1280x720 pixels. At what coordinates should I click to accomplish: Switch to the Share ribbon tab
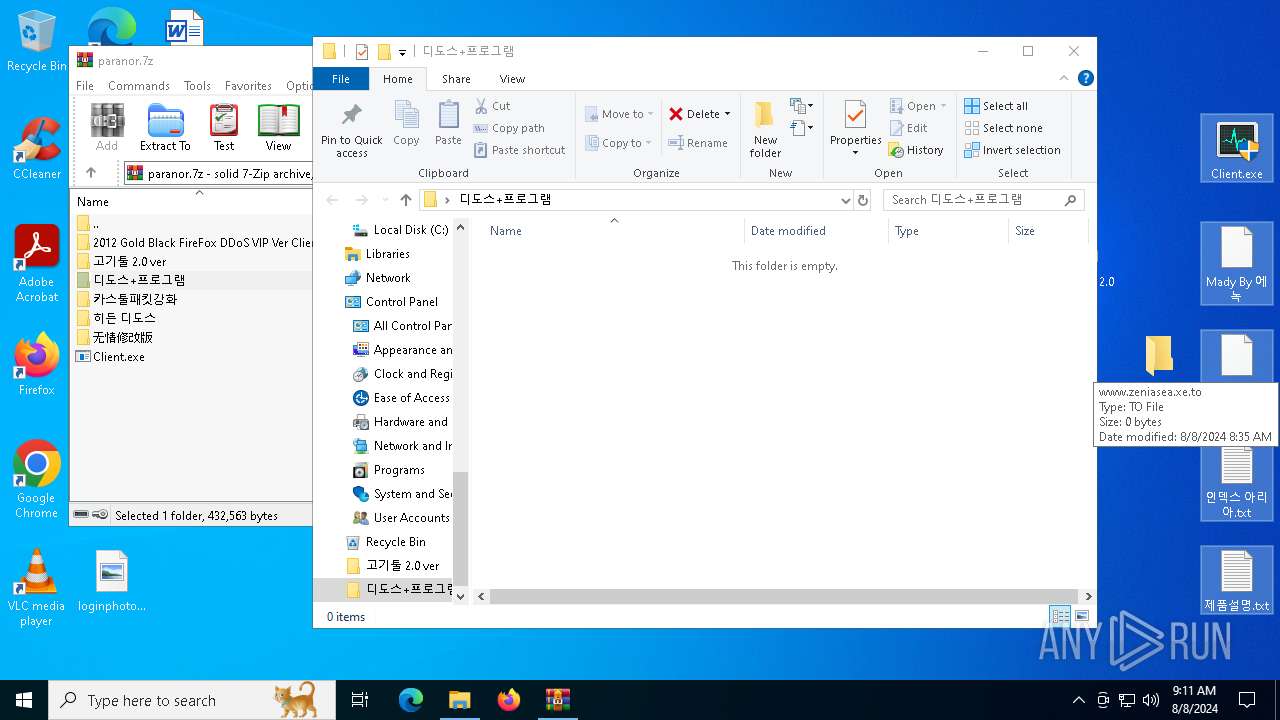point(456,79)
